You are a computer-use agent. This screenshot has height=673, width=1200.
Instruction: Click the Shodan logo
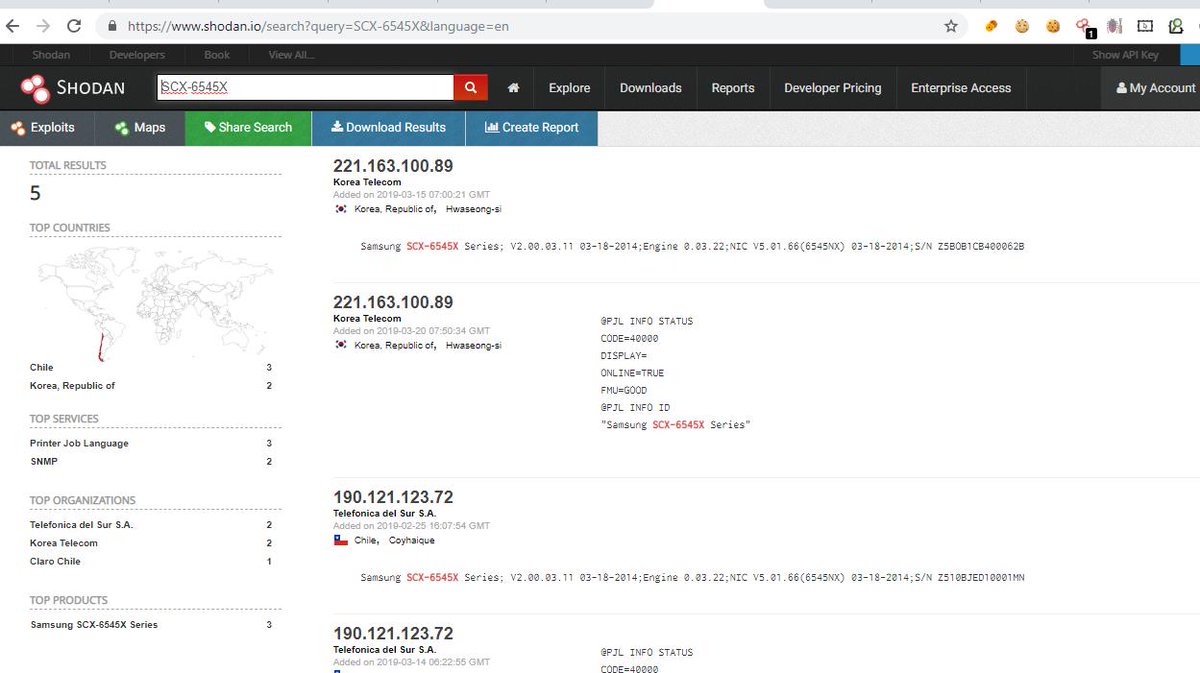pyautogui.click(x=72, y=88)
